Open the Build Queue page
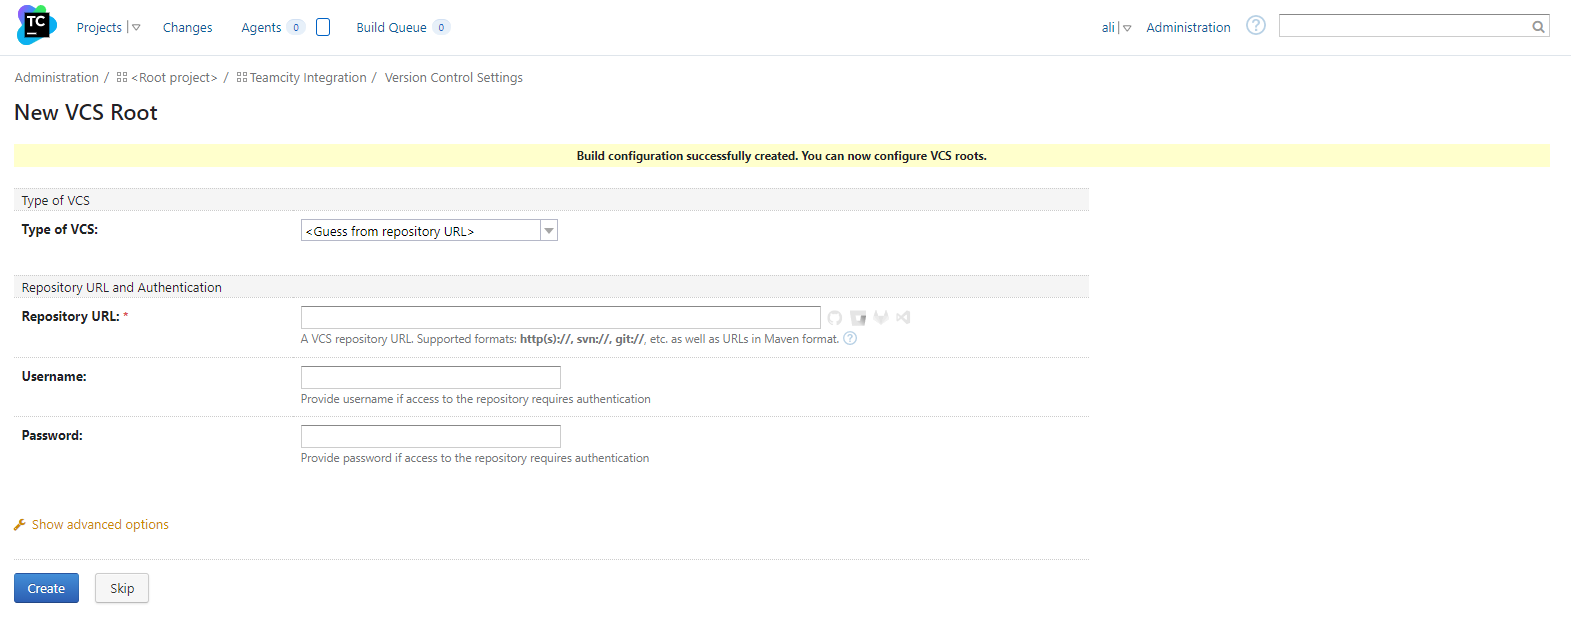1571x638 pixels. click(x=391, y=28)
